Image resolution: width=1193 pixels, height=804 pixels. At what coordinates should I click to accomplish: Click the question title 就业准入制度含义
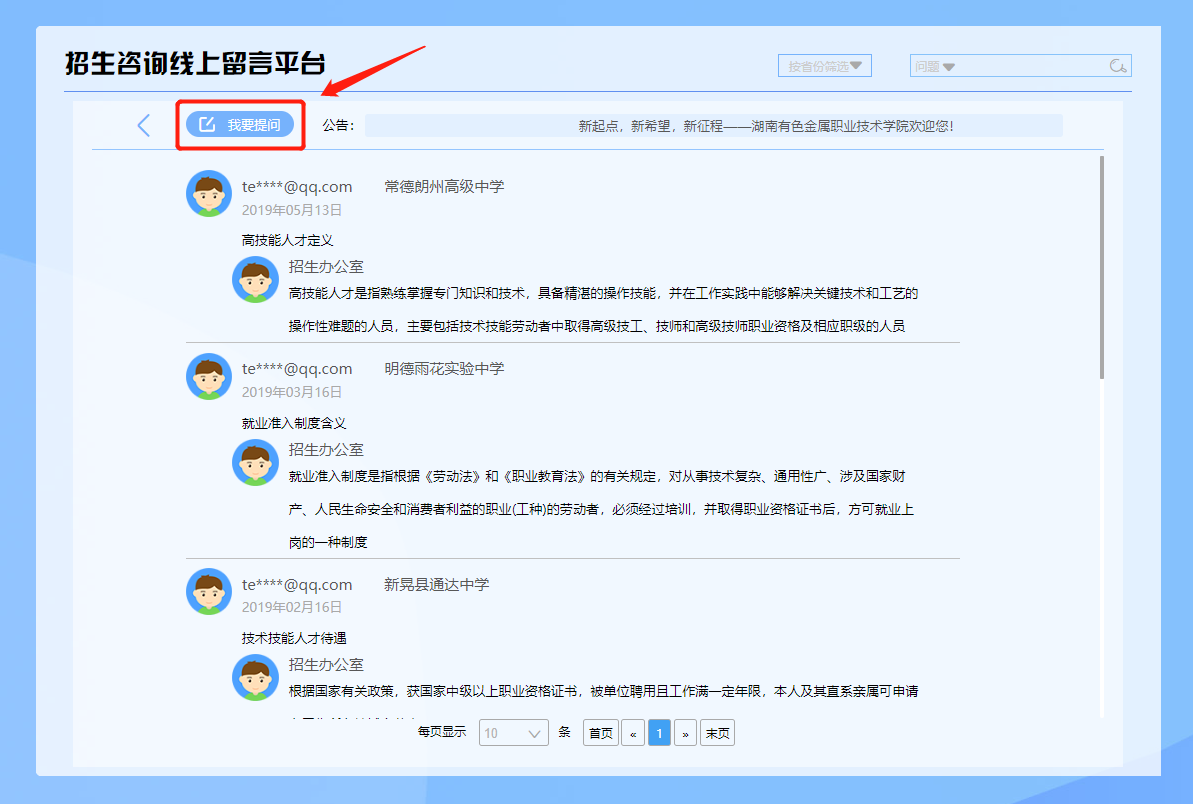(x=294, y=423)
